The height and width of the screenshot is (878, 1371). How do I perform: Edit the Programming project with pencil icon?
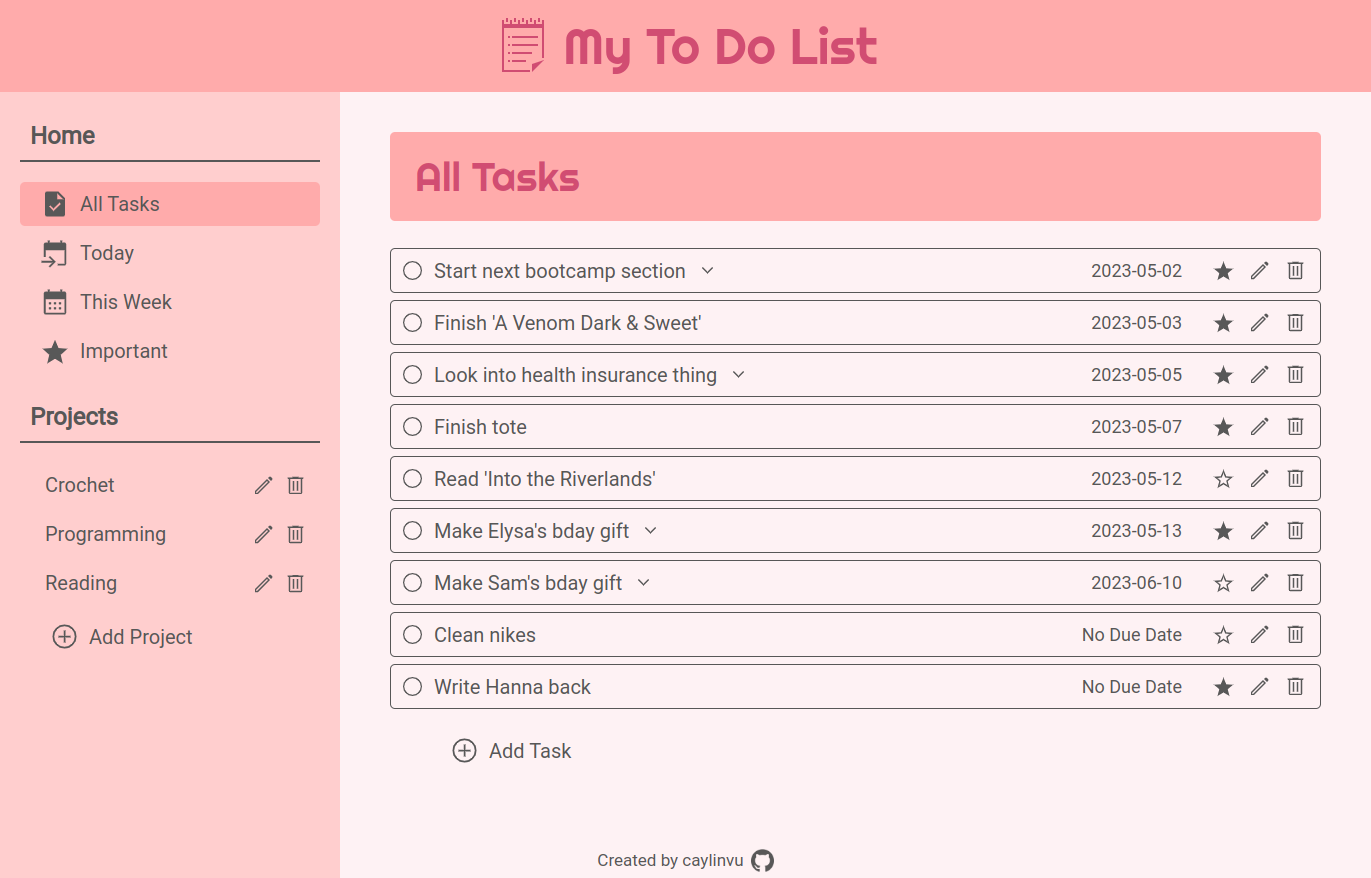coord(263,534)
